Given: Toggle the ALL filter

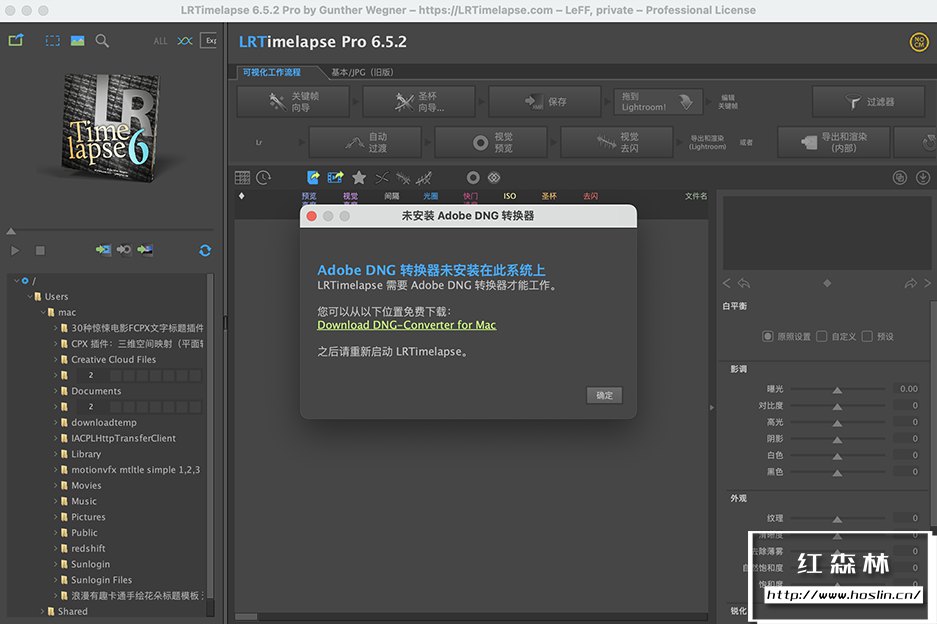Looking at the screenshot, I should point(160,41).
